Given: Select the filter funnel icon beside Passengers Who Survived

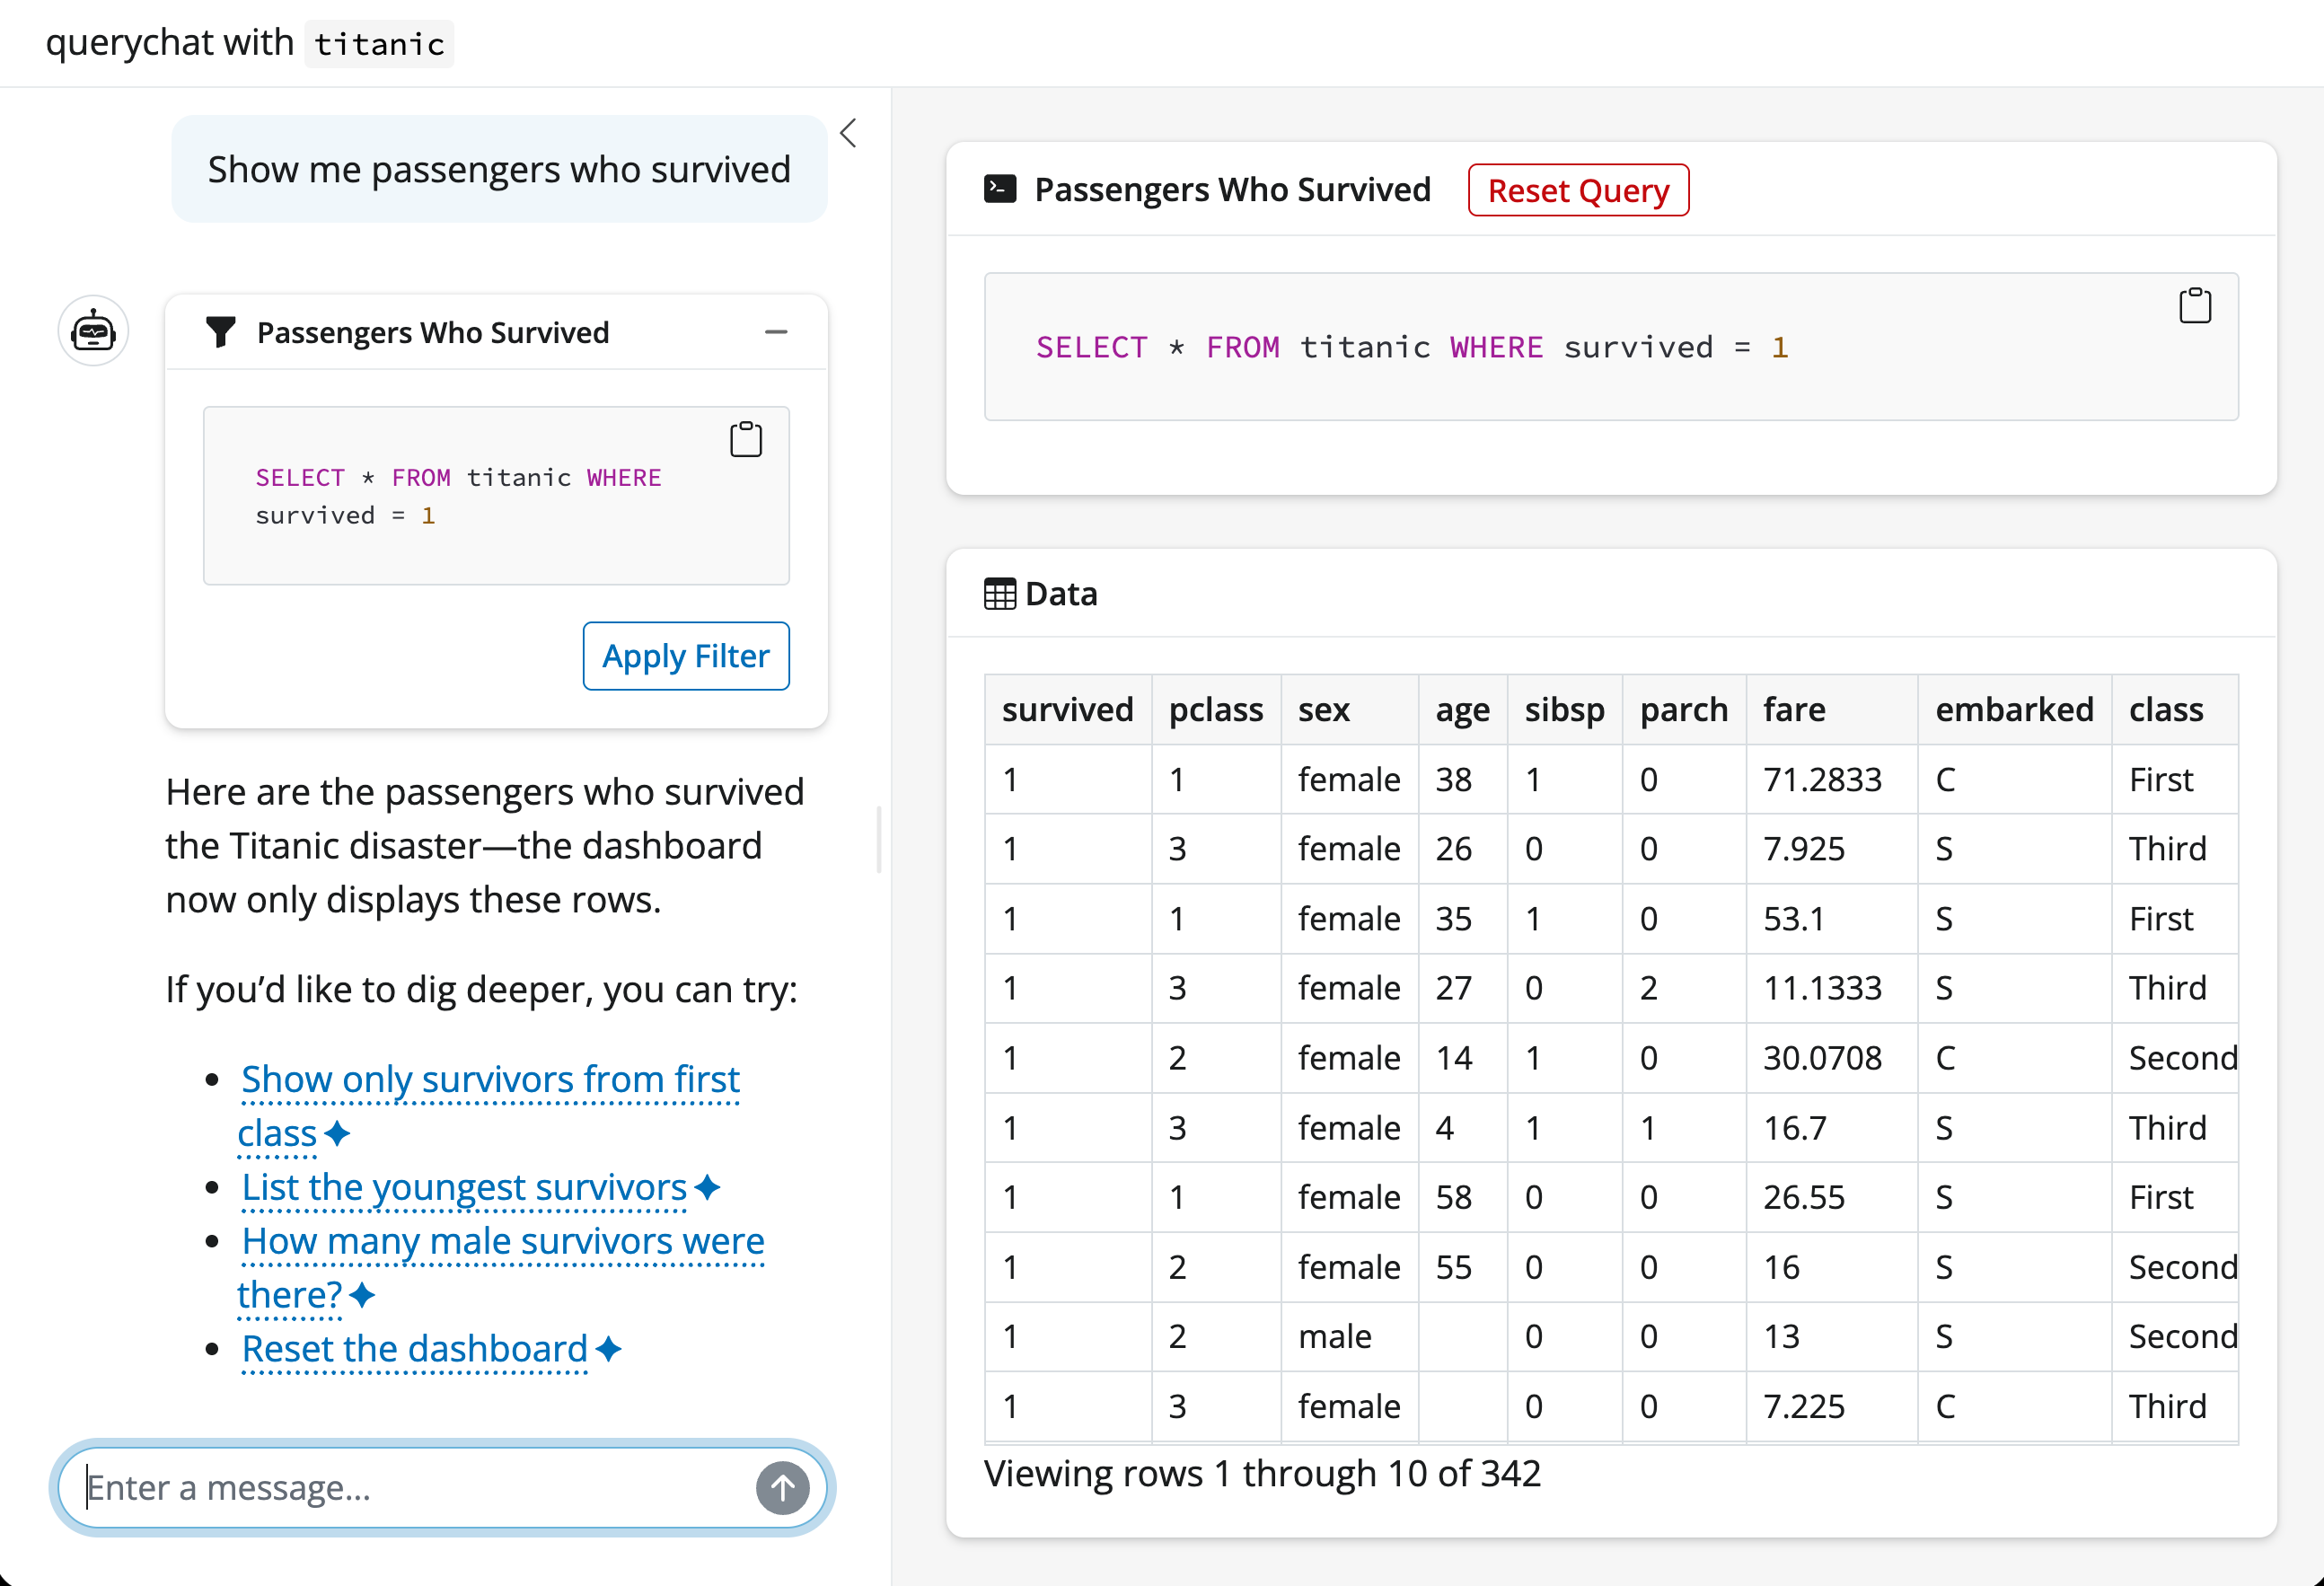Looking at the screenshot, I should 222,331.
